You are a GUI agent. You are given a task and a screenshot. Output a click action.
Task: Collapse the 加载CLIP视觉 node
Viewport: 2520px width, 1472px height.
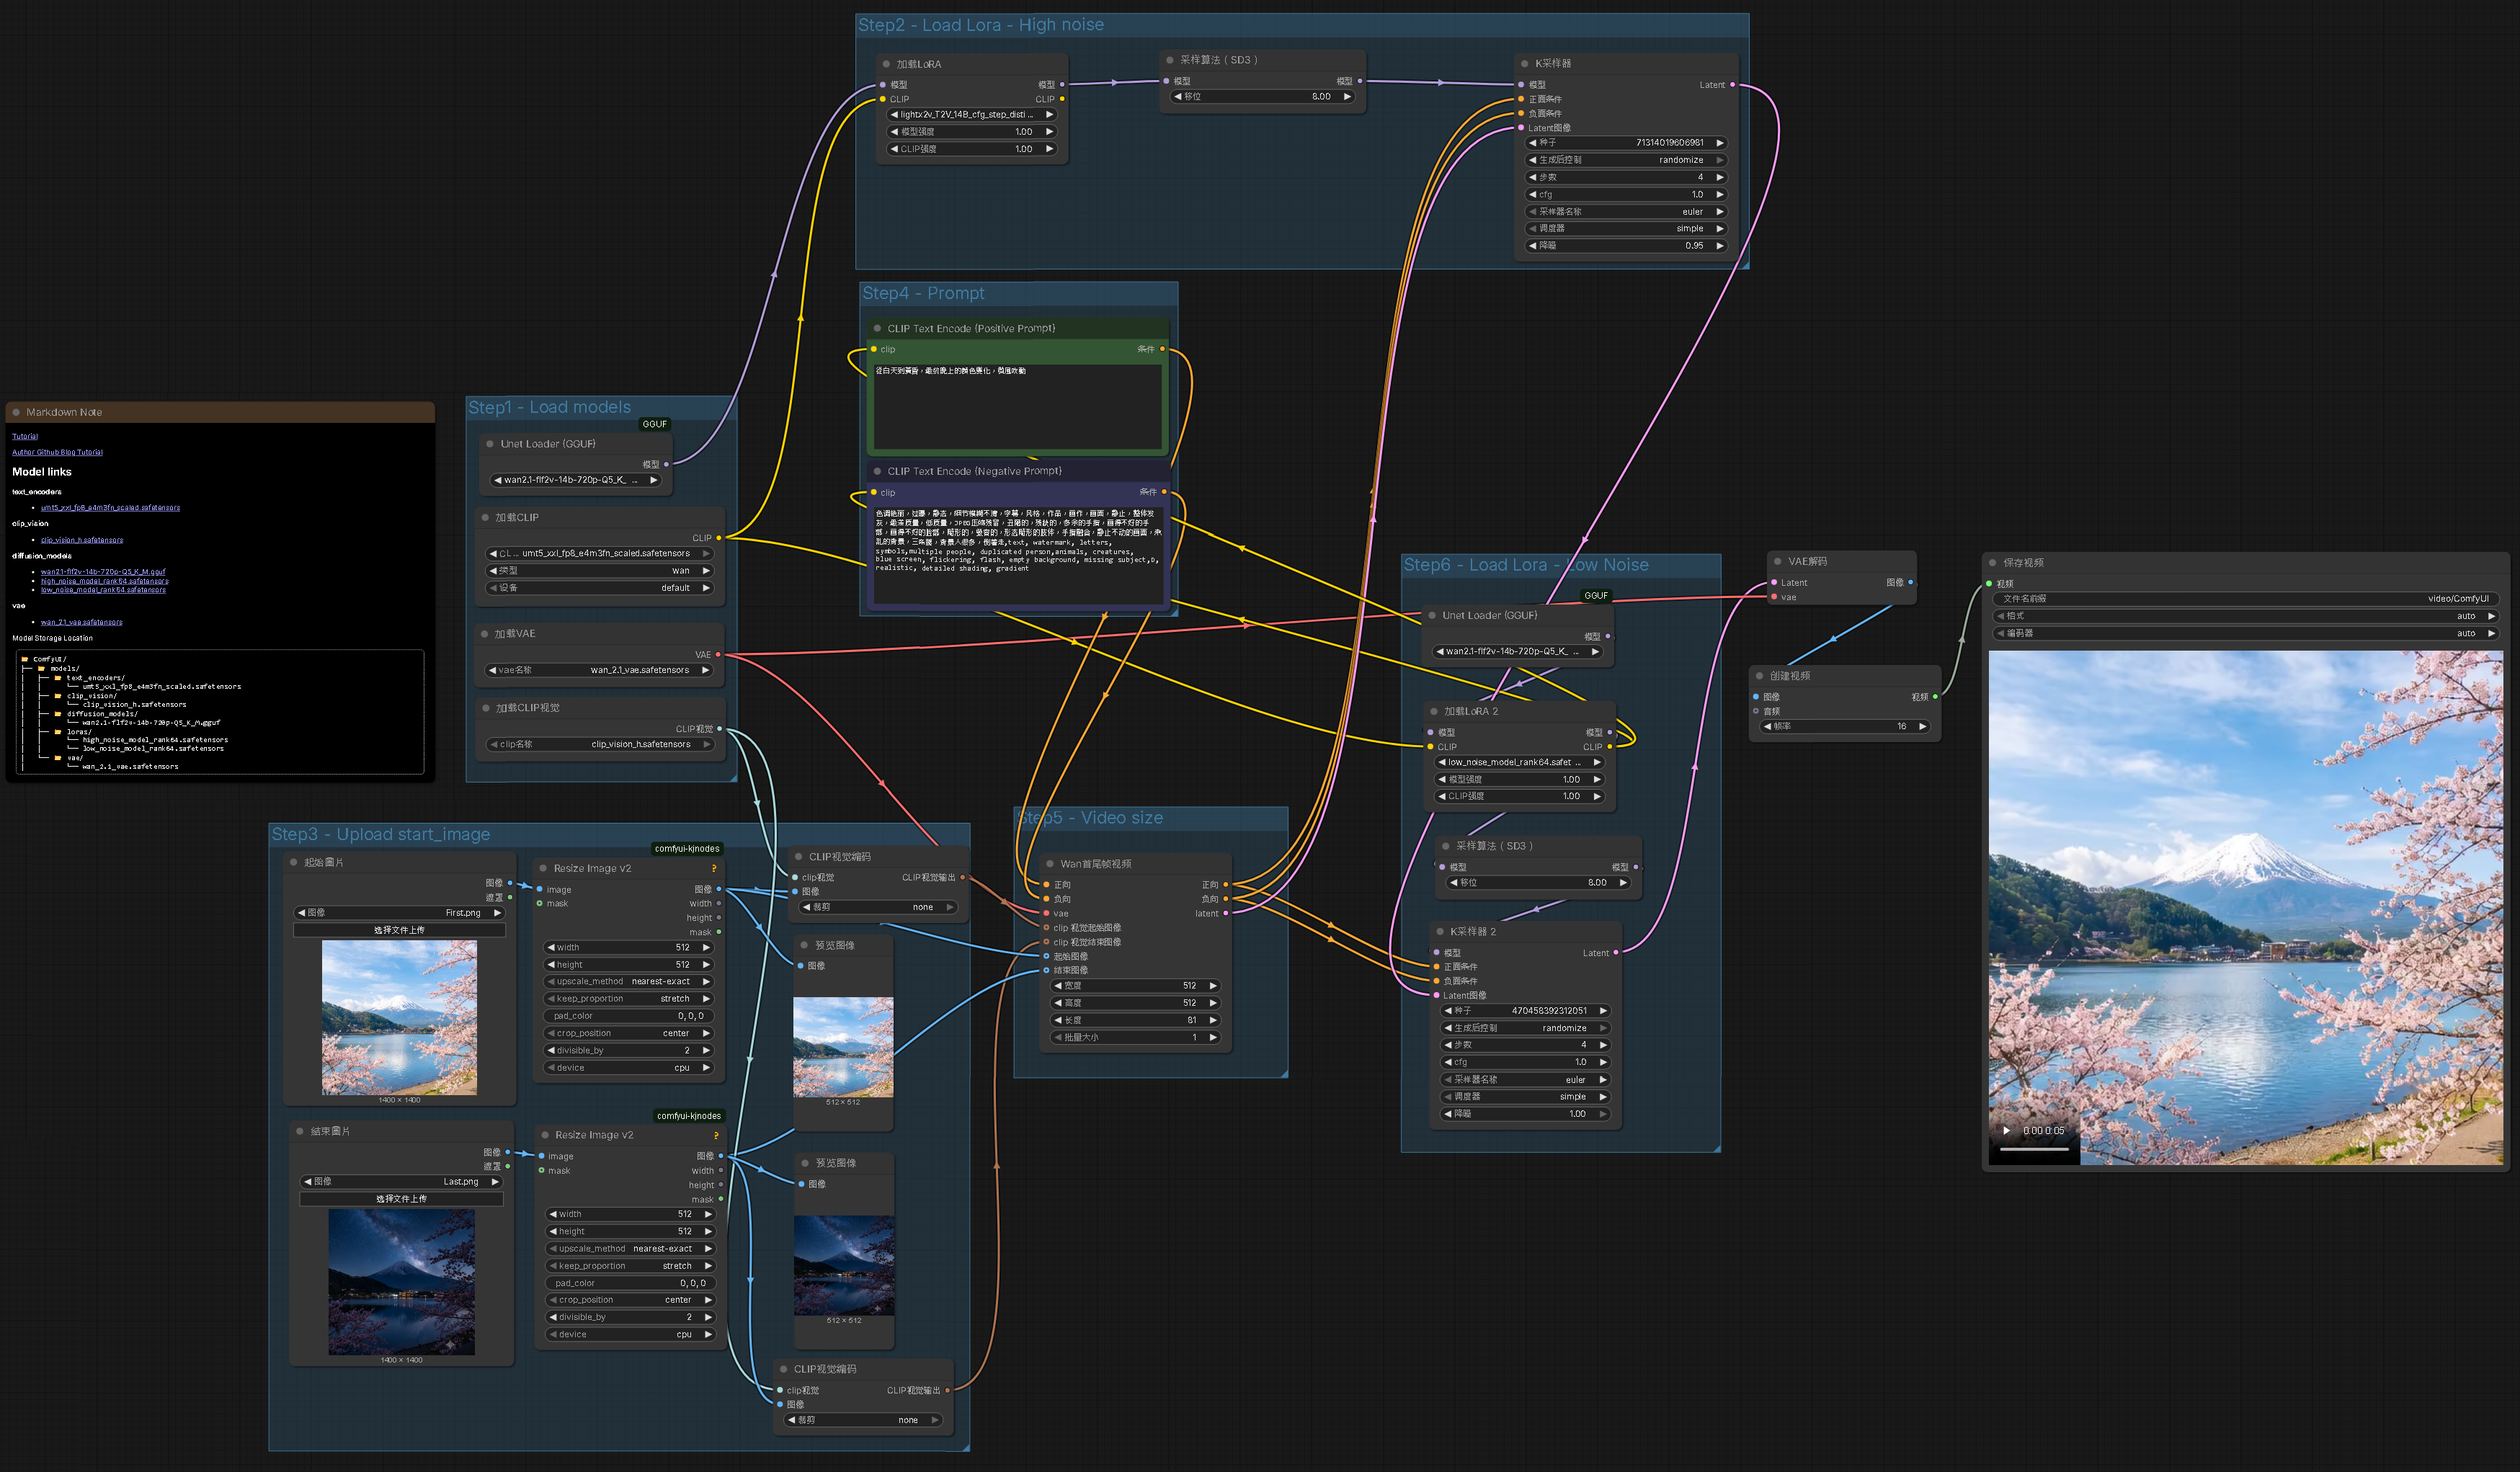click(x=486, y=708)
